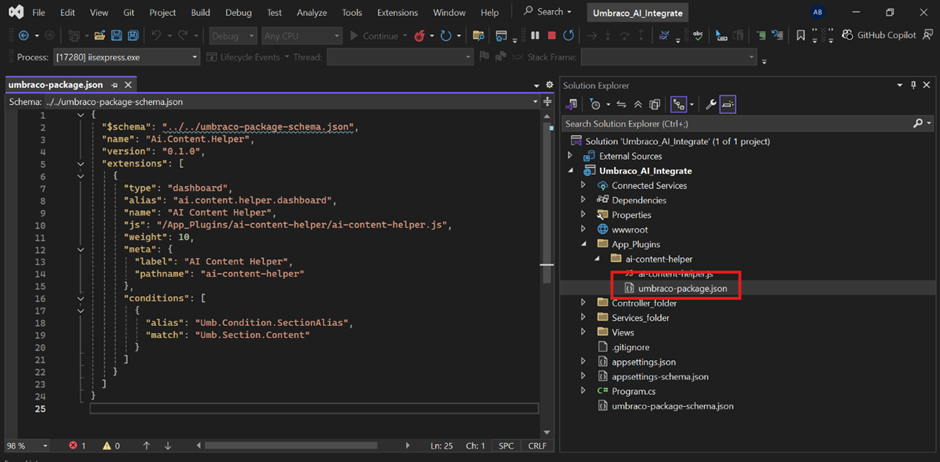Click the Save file toolbar icon
Screen dimensions: 940x462
[117, 36]
